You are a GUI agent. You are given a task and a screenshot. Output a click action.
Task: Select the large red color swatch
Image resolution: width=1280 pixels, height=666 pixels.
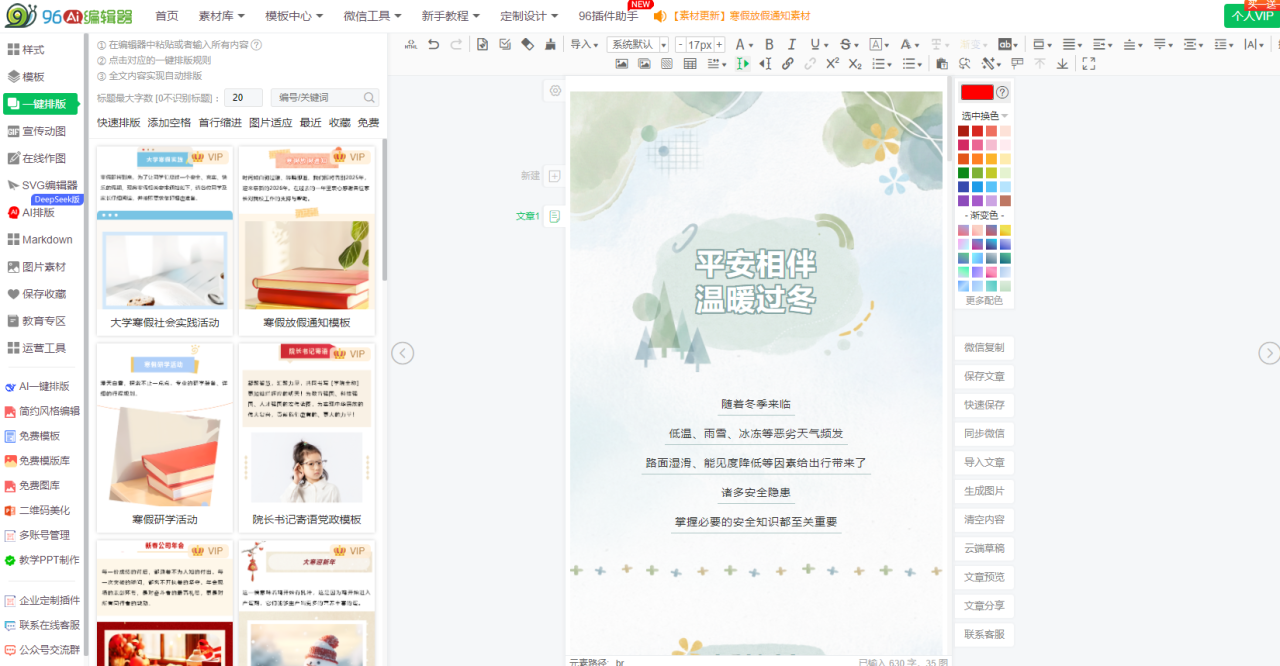tap(976, 92)
